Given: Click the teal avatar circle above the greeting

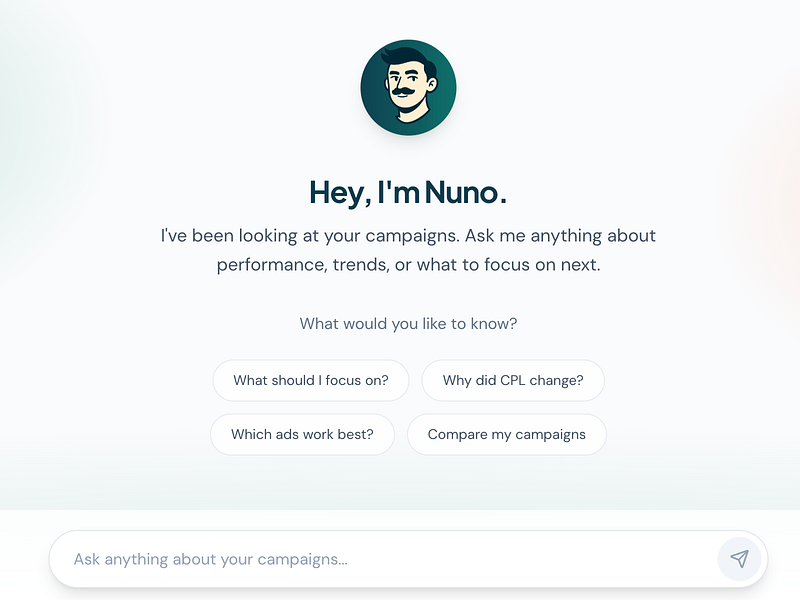Looking at the screenshot, I should coord(409,87).
